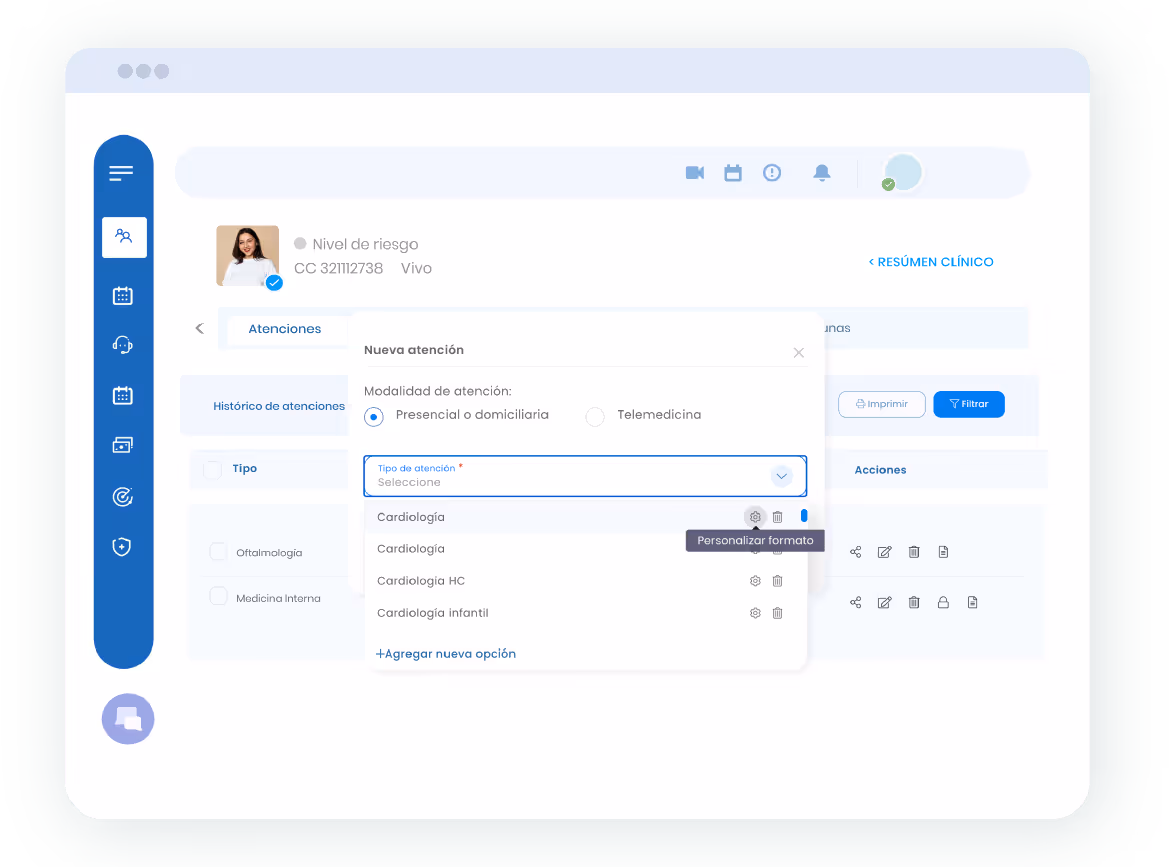Click the Agregar nueva opción link

click(445, 653)
